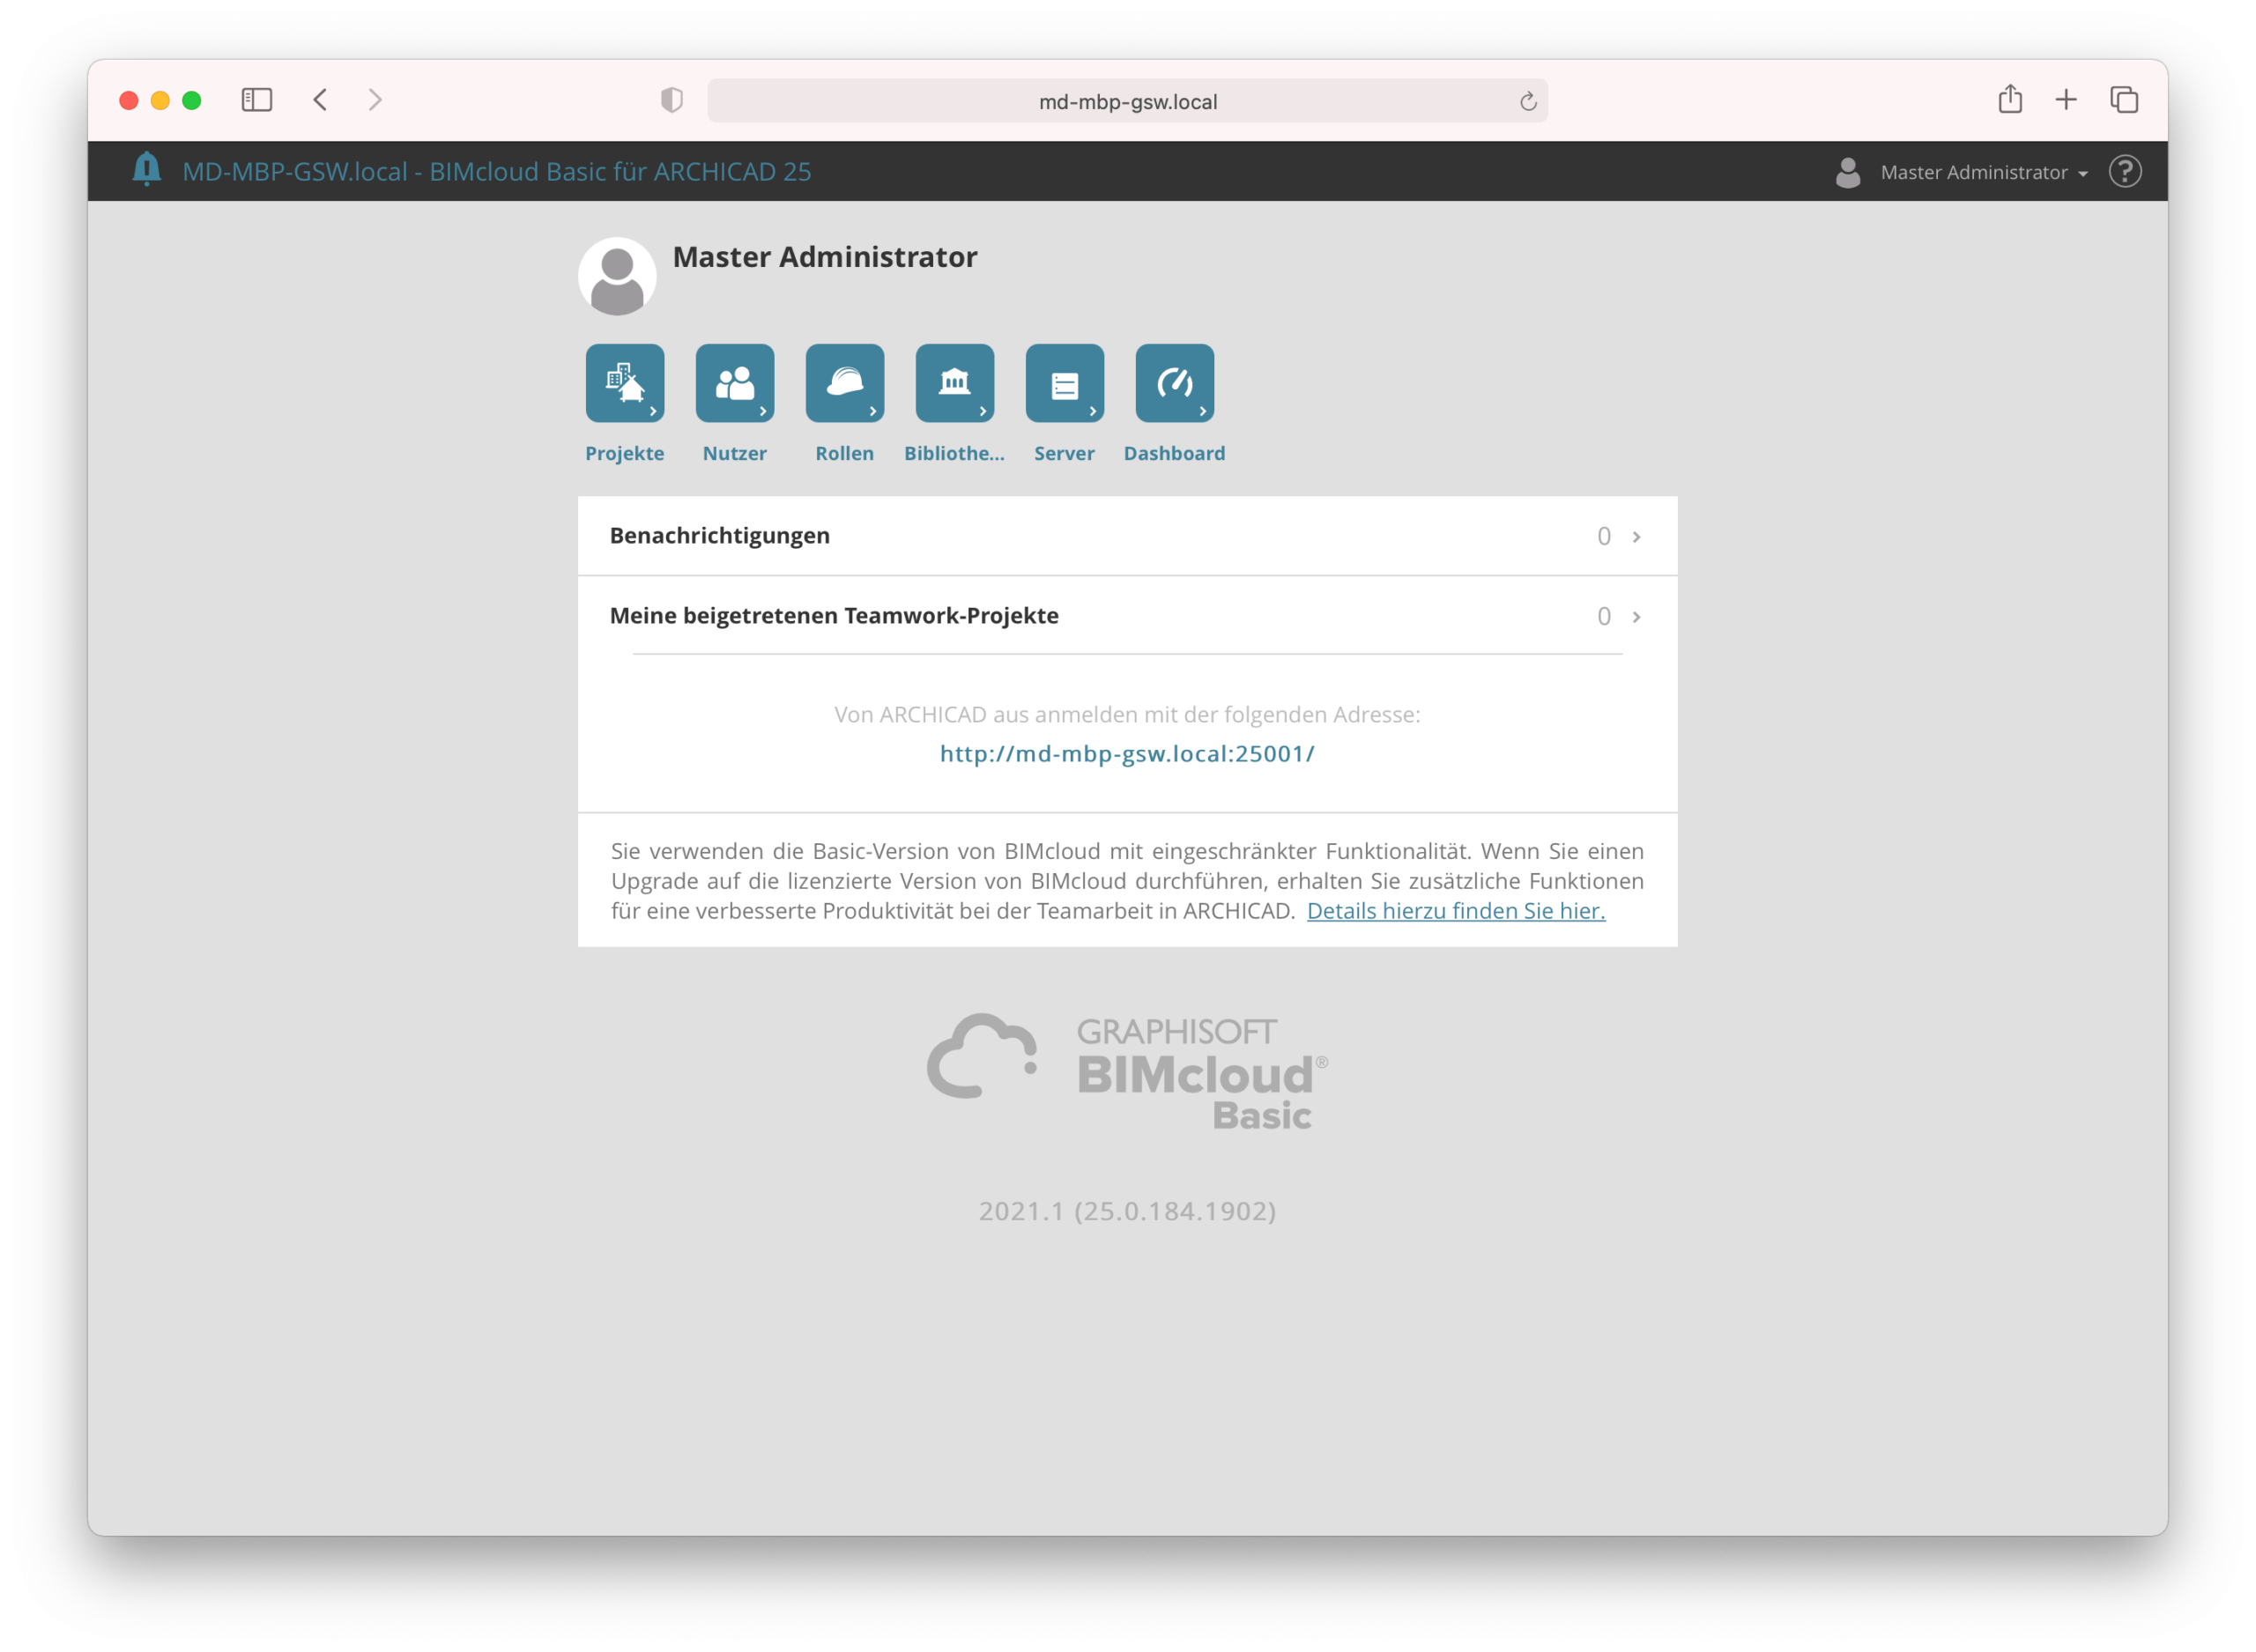Viewport: 2256px width, 1652px height.
Task: Open the Server icon tile
Action: [1065, 383]
